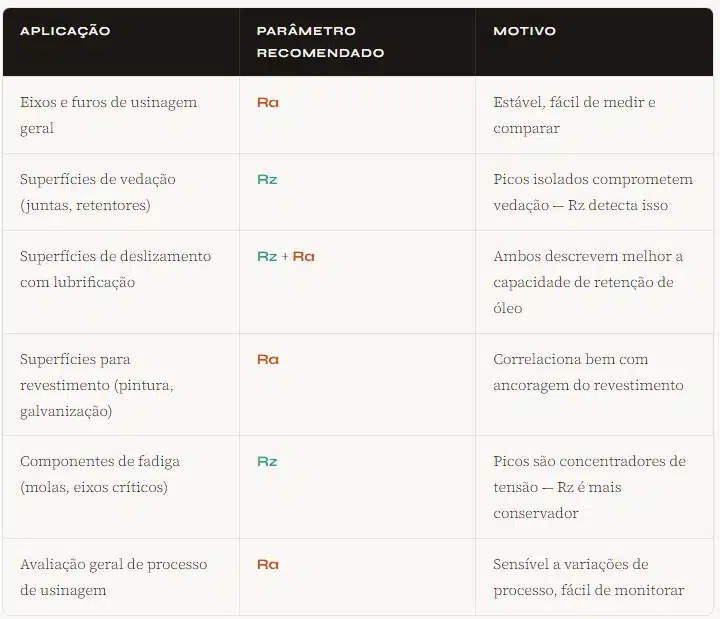Viewport: 720px width, 619px height.
Task: Select the 'Superfícies para revestimento' cell
Action: pyautogui.click(x=96, y=385)
